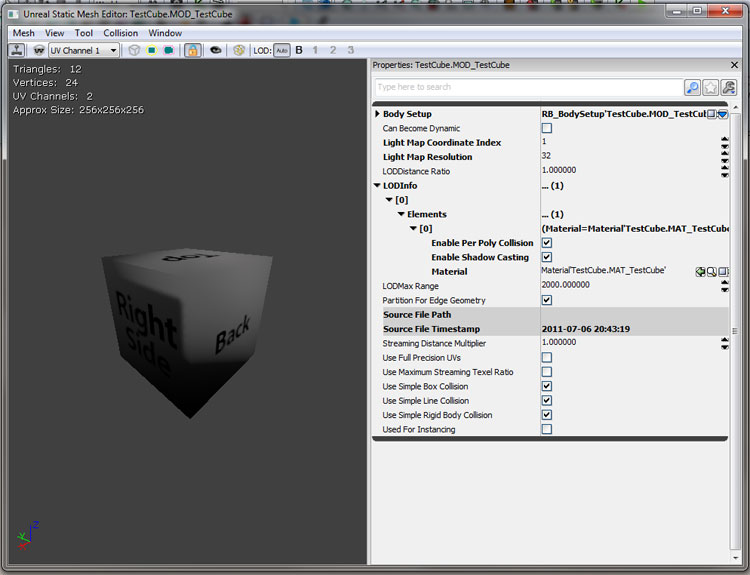Click the properties search input field
750x575 pixels.
pyautogui.click(x=529, y=87)
